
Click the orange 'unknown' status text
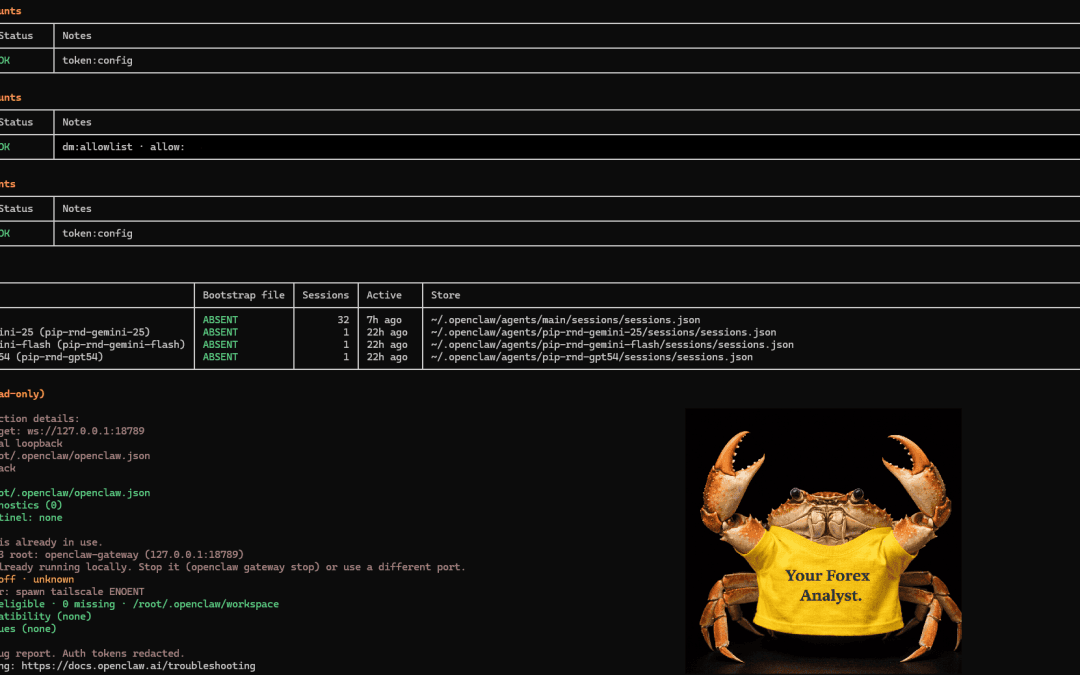click(53, 578)
